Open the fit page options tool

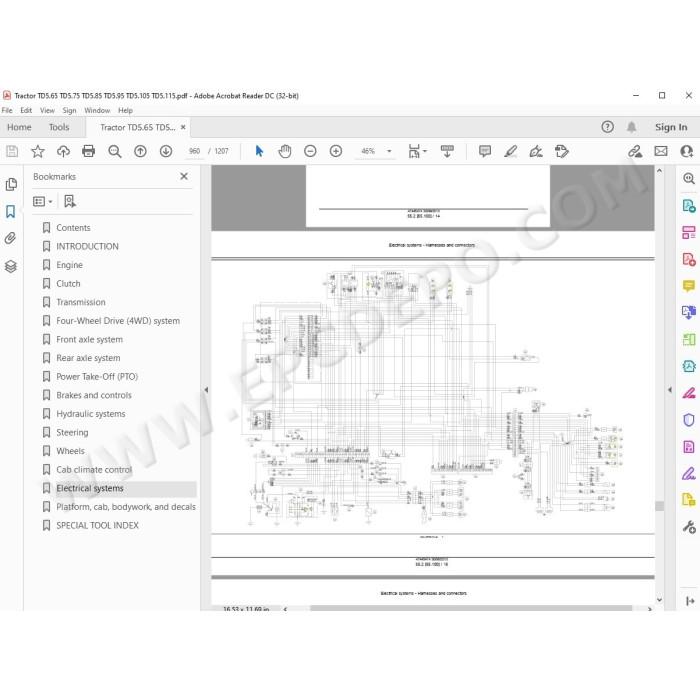pos(417,151)
